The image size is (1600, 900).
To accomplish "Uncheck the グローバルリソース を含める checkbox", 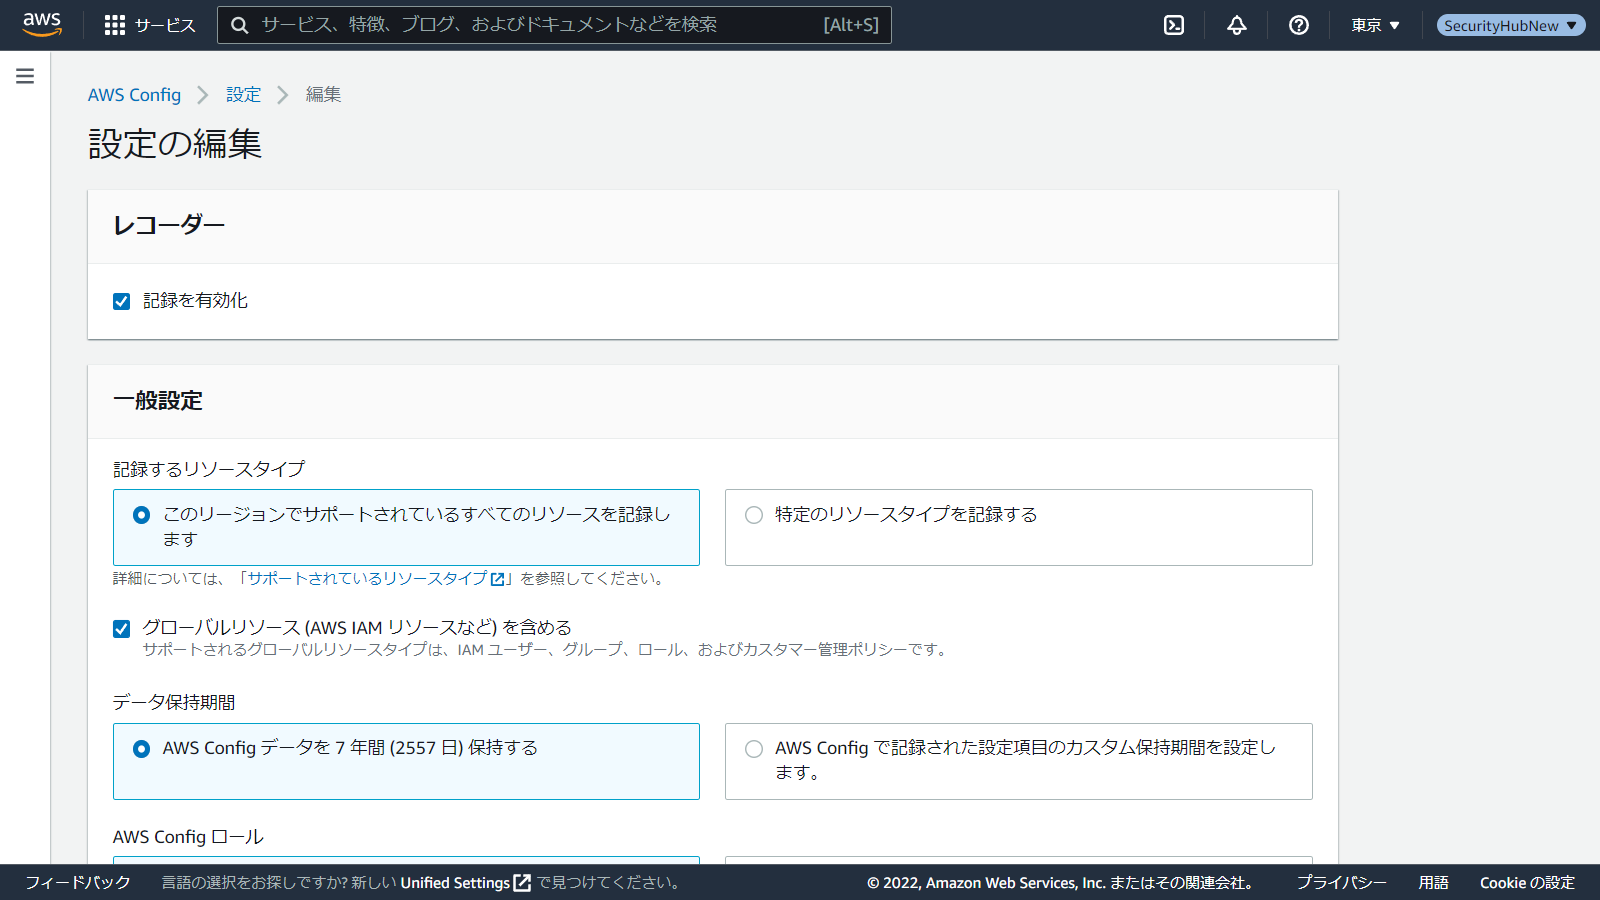I will pos(122,629).
